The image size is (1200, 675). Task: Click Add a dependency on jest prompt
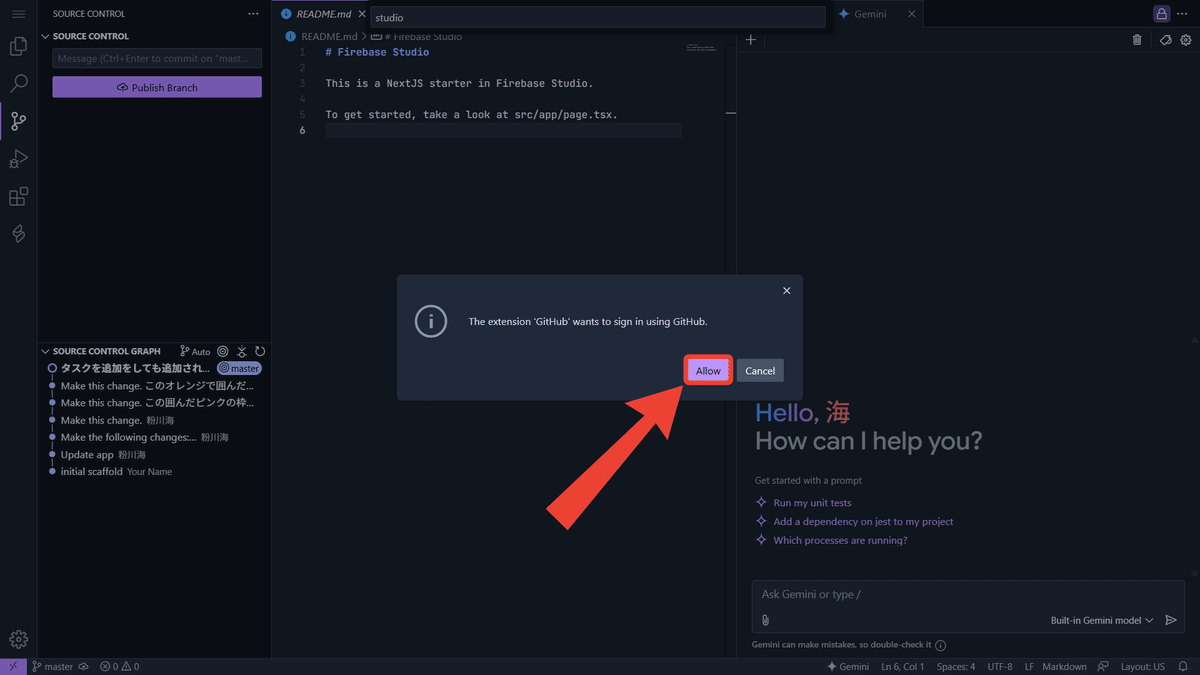863,521
